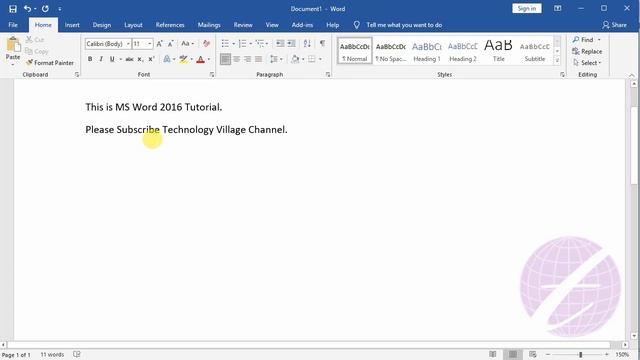Open the Add-ins tab
Image resolution: width=640 pixels, height=360 pixels.
click(302, 25)
